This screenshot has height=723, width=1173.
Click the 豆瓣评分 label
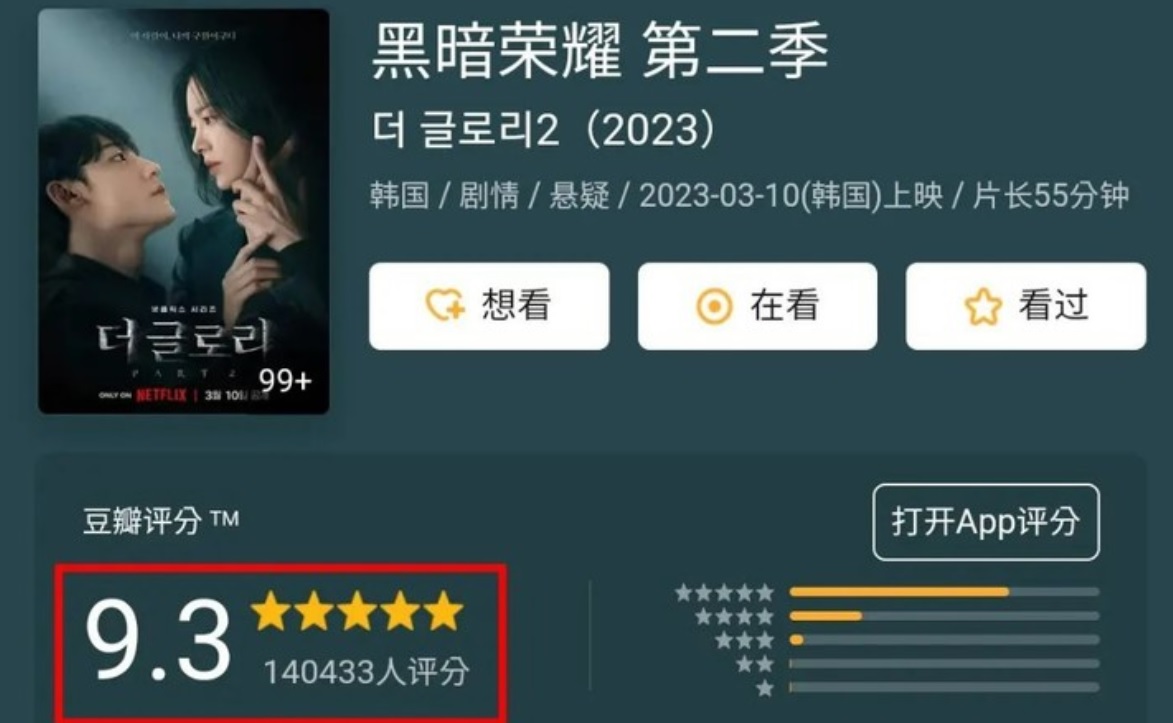point(143,521)
